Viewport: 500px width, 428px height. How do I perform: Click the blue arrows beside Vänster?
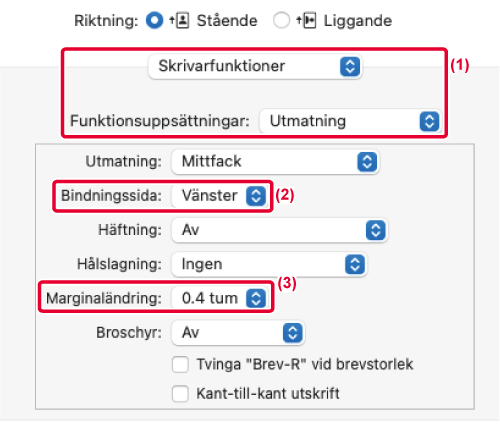point(256,196)
